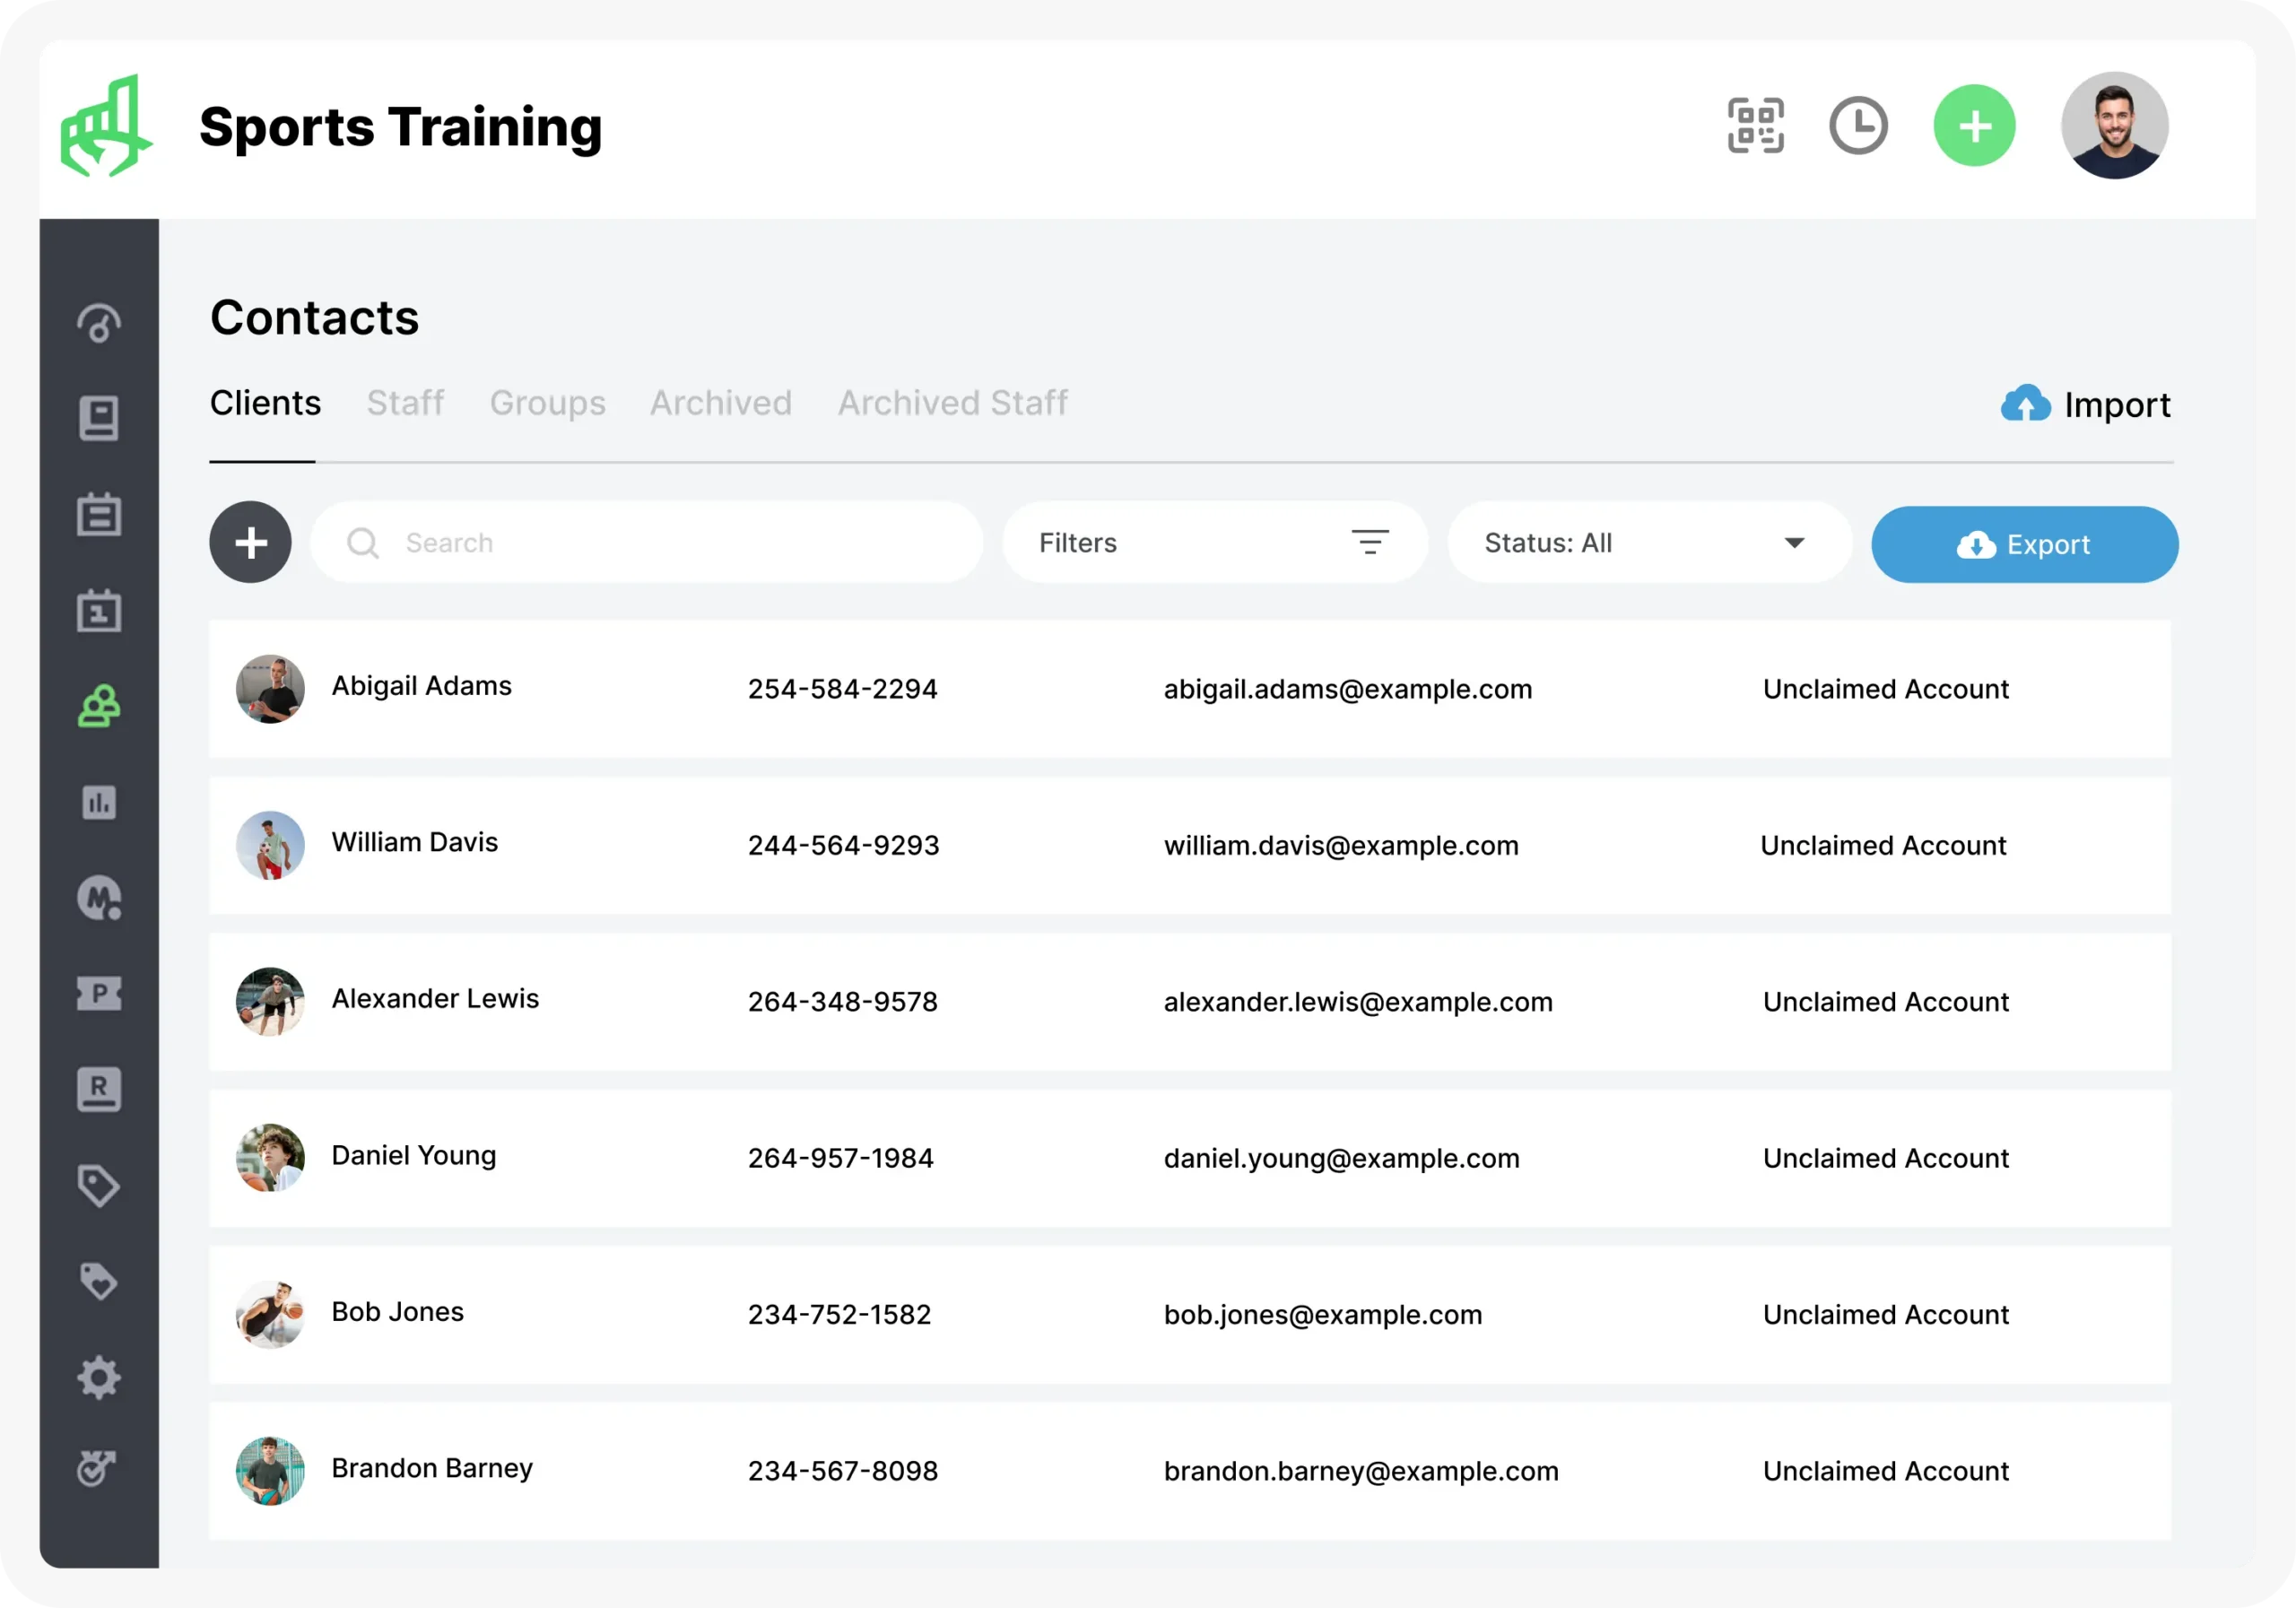This screenshot has width=2296, height=1608.
Task: Click the green Sports Training logo
Action: (105, 126)
